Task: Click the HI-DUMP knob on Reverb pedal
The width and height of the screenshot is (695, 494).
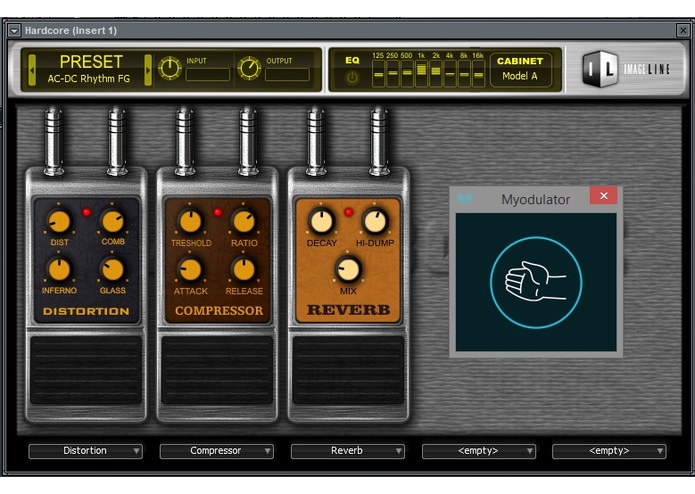Action: pyautogui.click(x=375, y=222)
